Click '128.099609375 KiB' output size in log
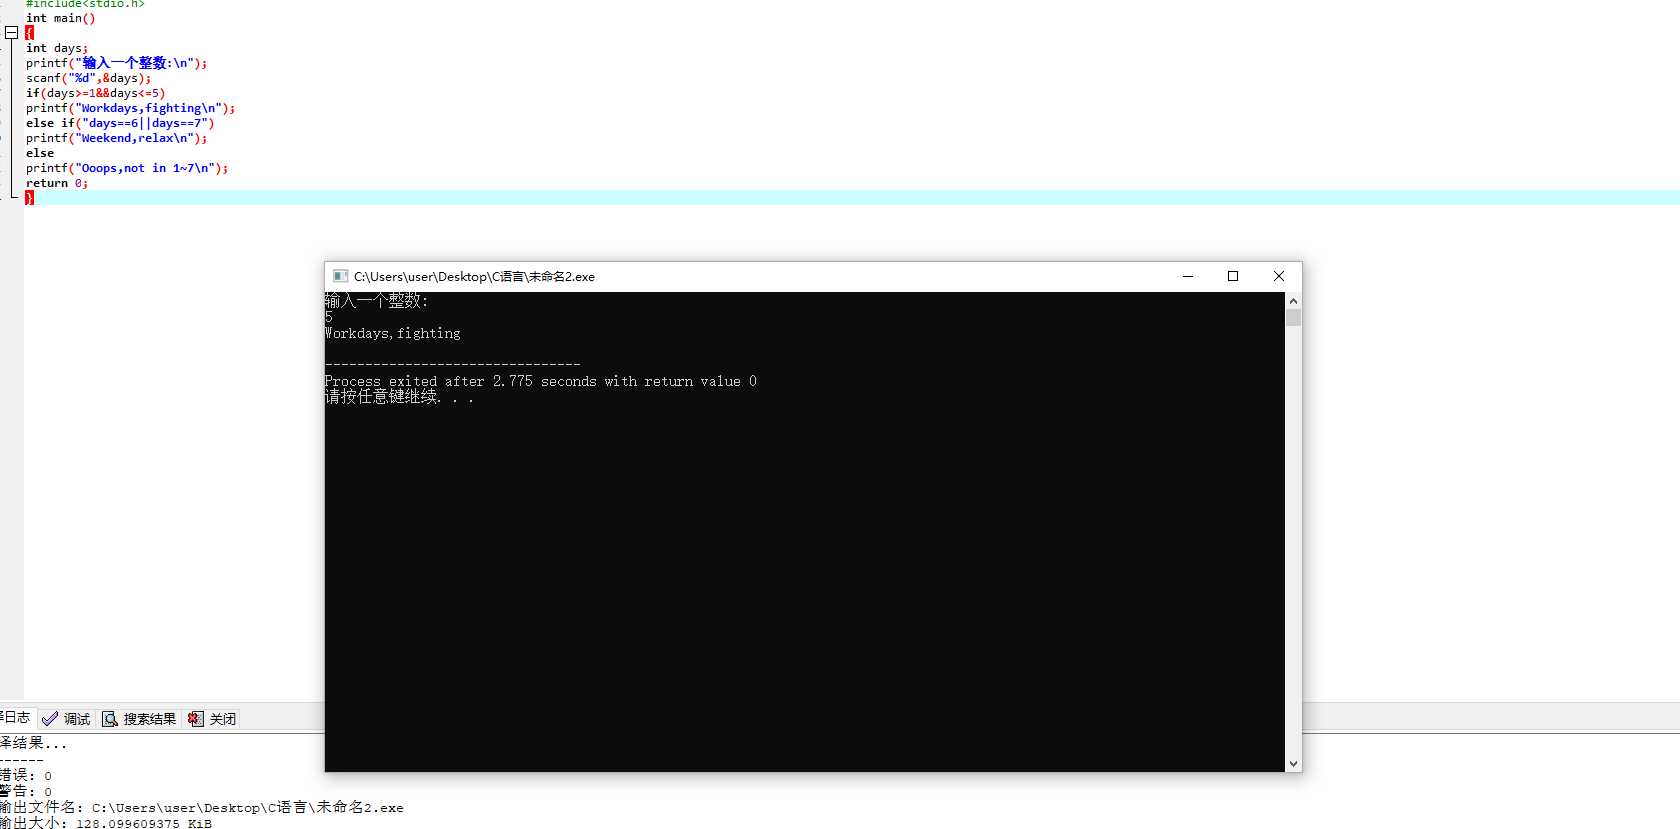1680x829 pixels. 144,823
